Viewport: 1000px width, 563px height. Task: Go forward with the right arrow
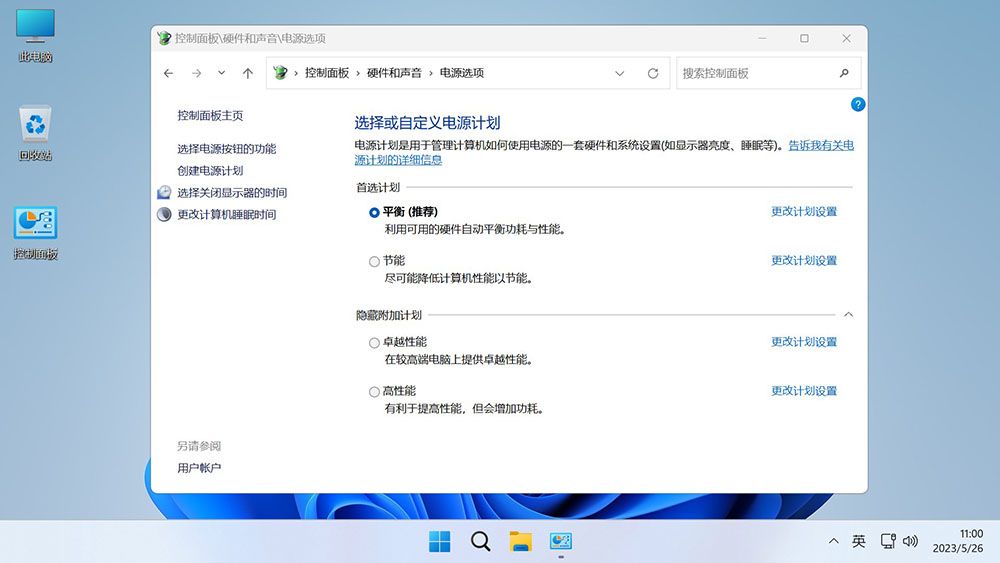coord(196,73)
